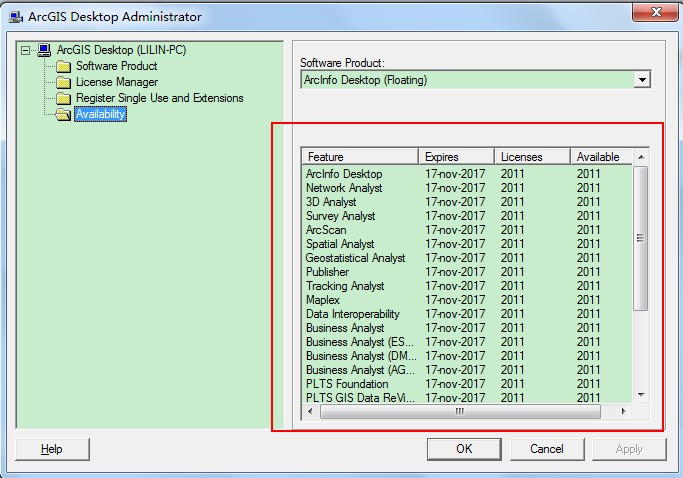Image resolution: width=683 pixels, height=478 pixels.
Task: Select the ArcInfo Desktop feature row
Action: (467, 174)
